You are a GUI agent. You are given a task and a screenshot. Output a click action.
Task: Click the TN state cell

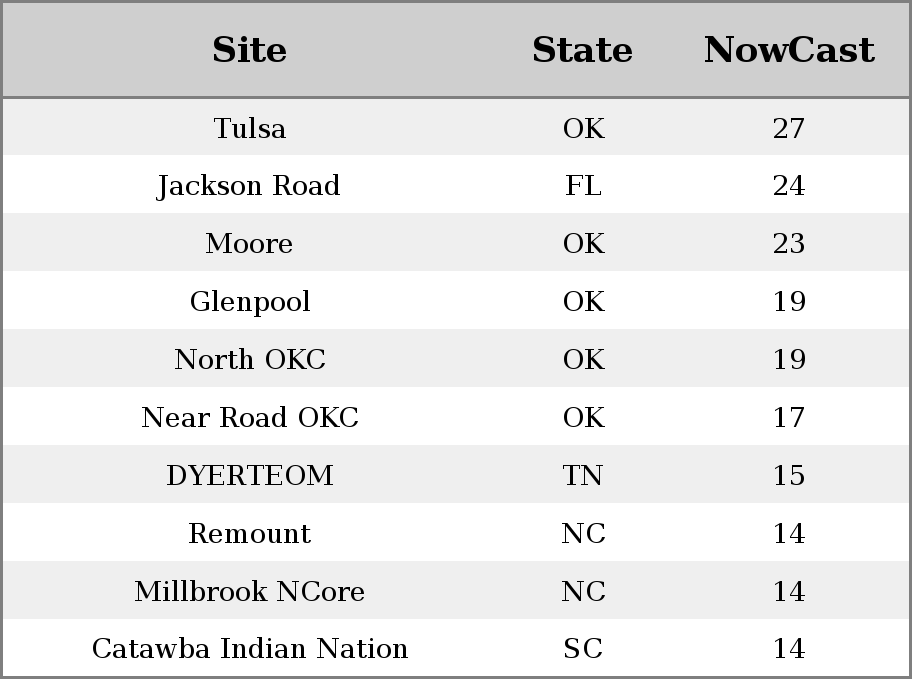point(583,475)
